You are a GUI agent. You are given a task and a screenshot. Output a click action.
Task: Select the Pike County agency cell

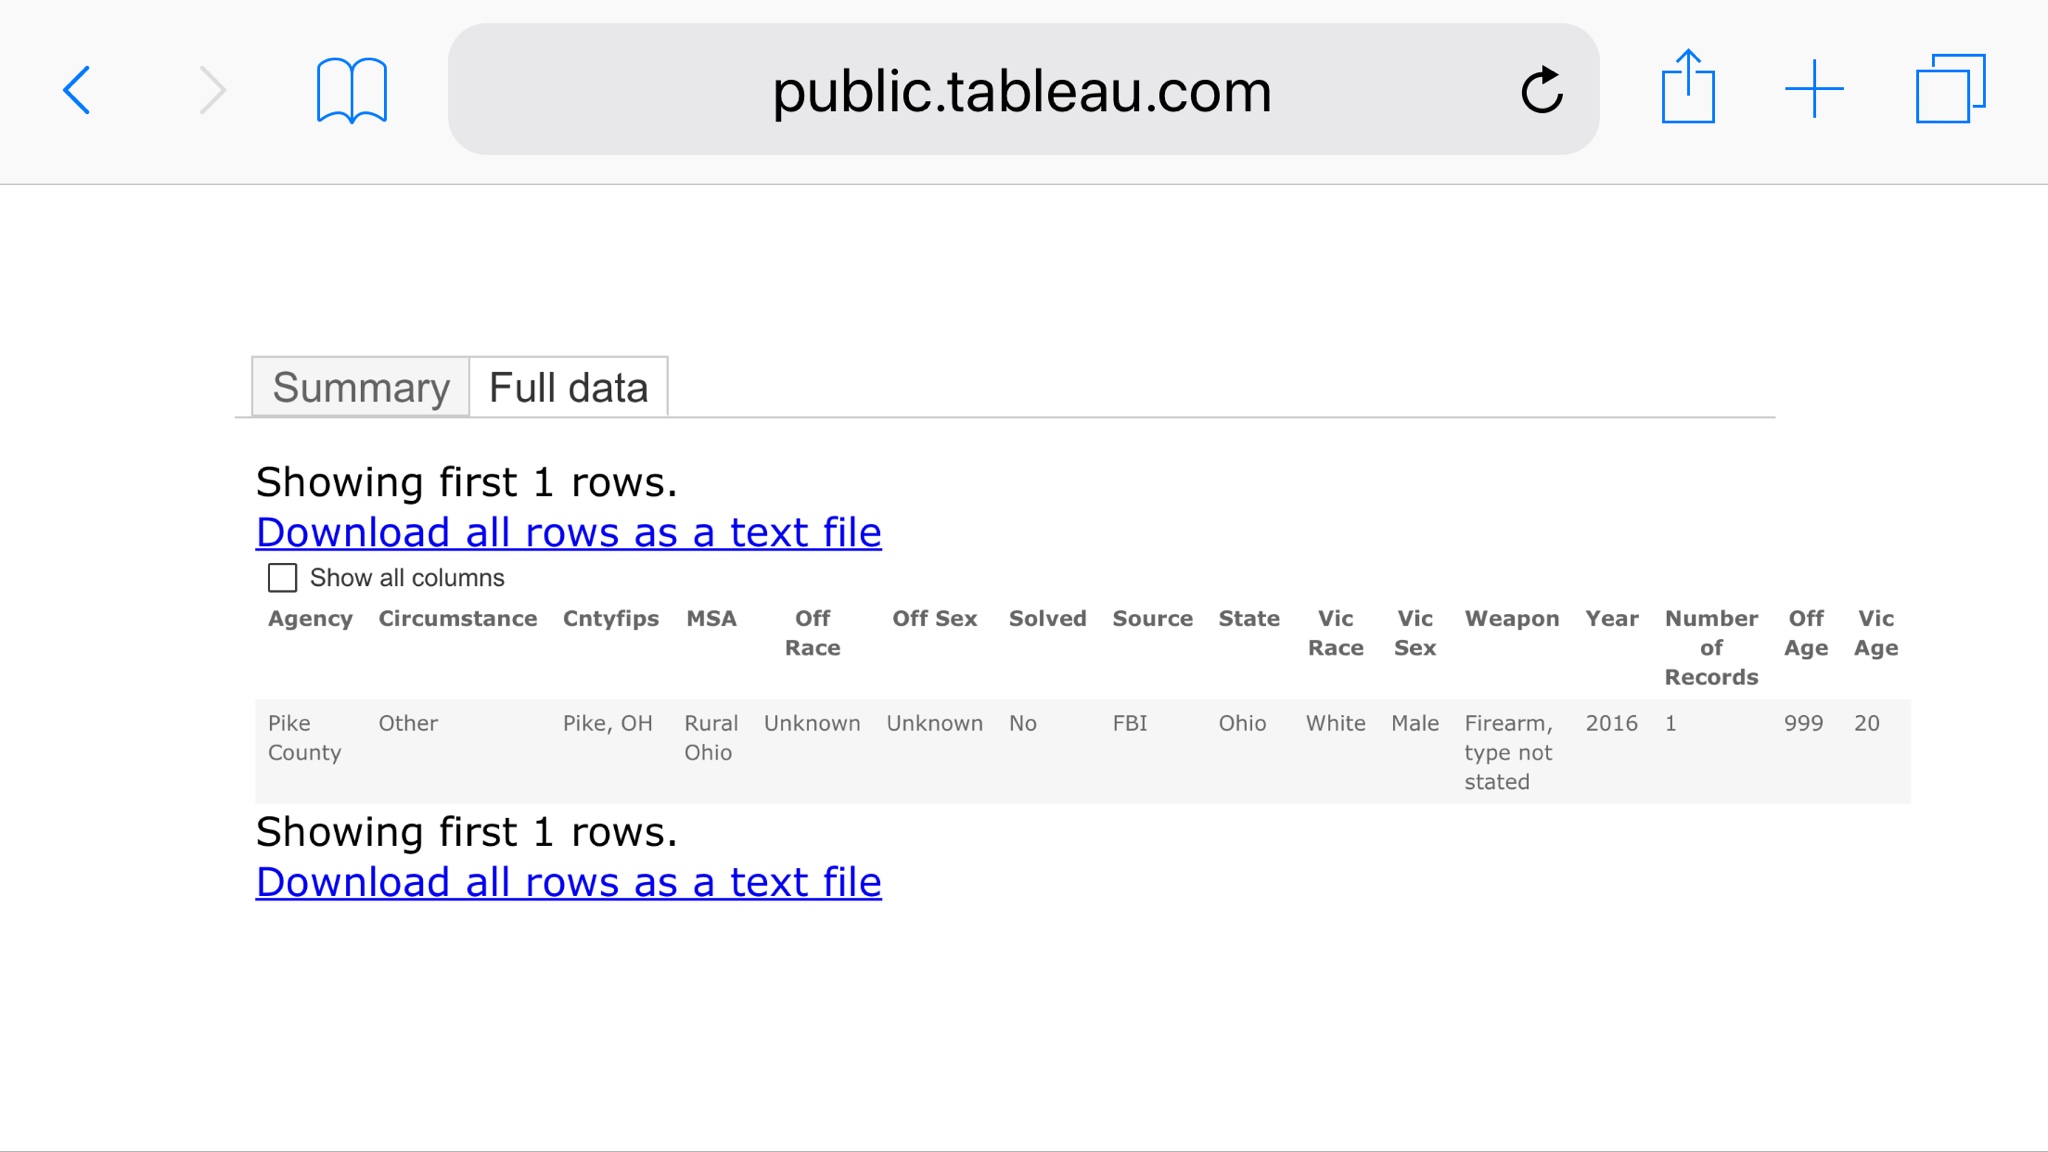click(304, 738)
